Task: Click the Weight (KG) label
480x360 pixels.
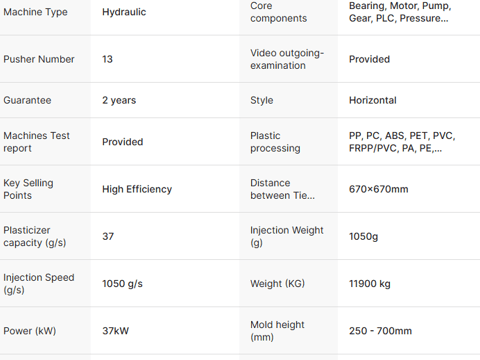Action: pos(277,284)
